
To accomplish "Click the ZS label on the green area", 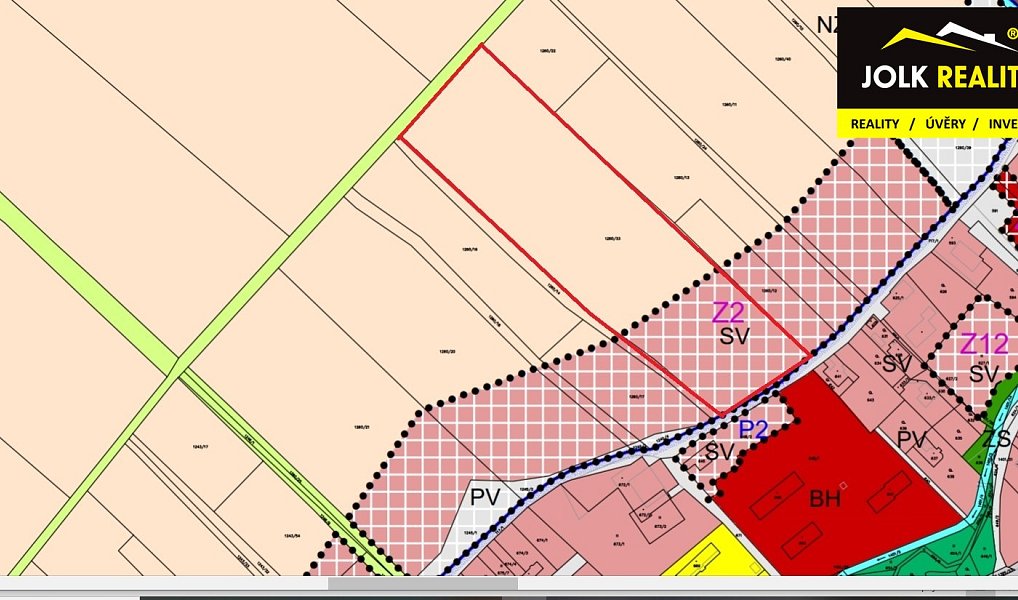I will [x=997, y=440].
